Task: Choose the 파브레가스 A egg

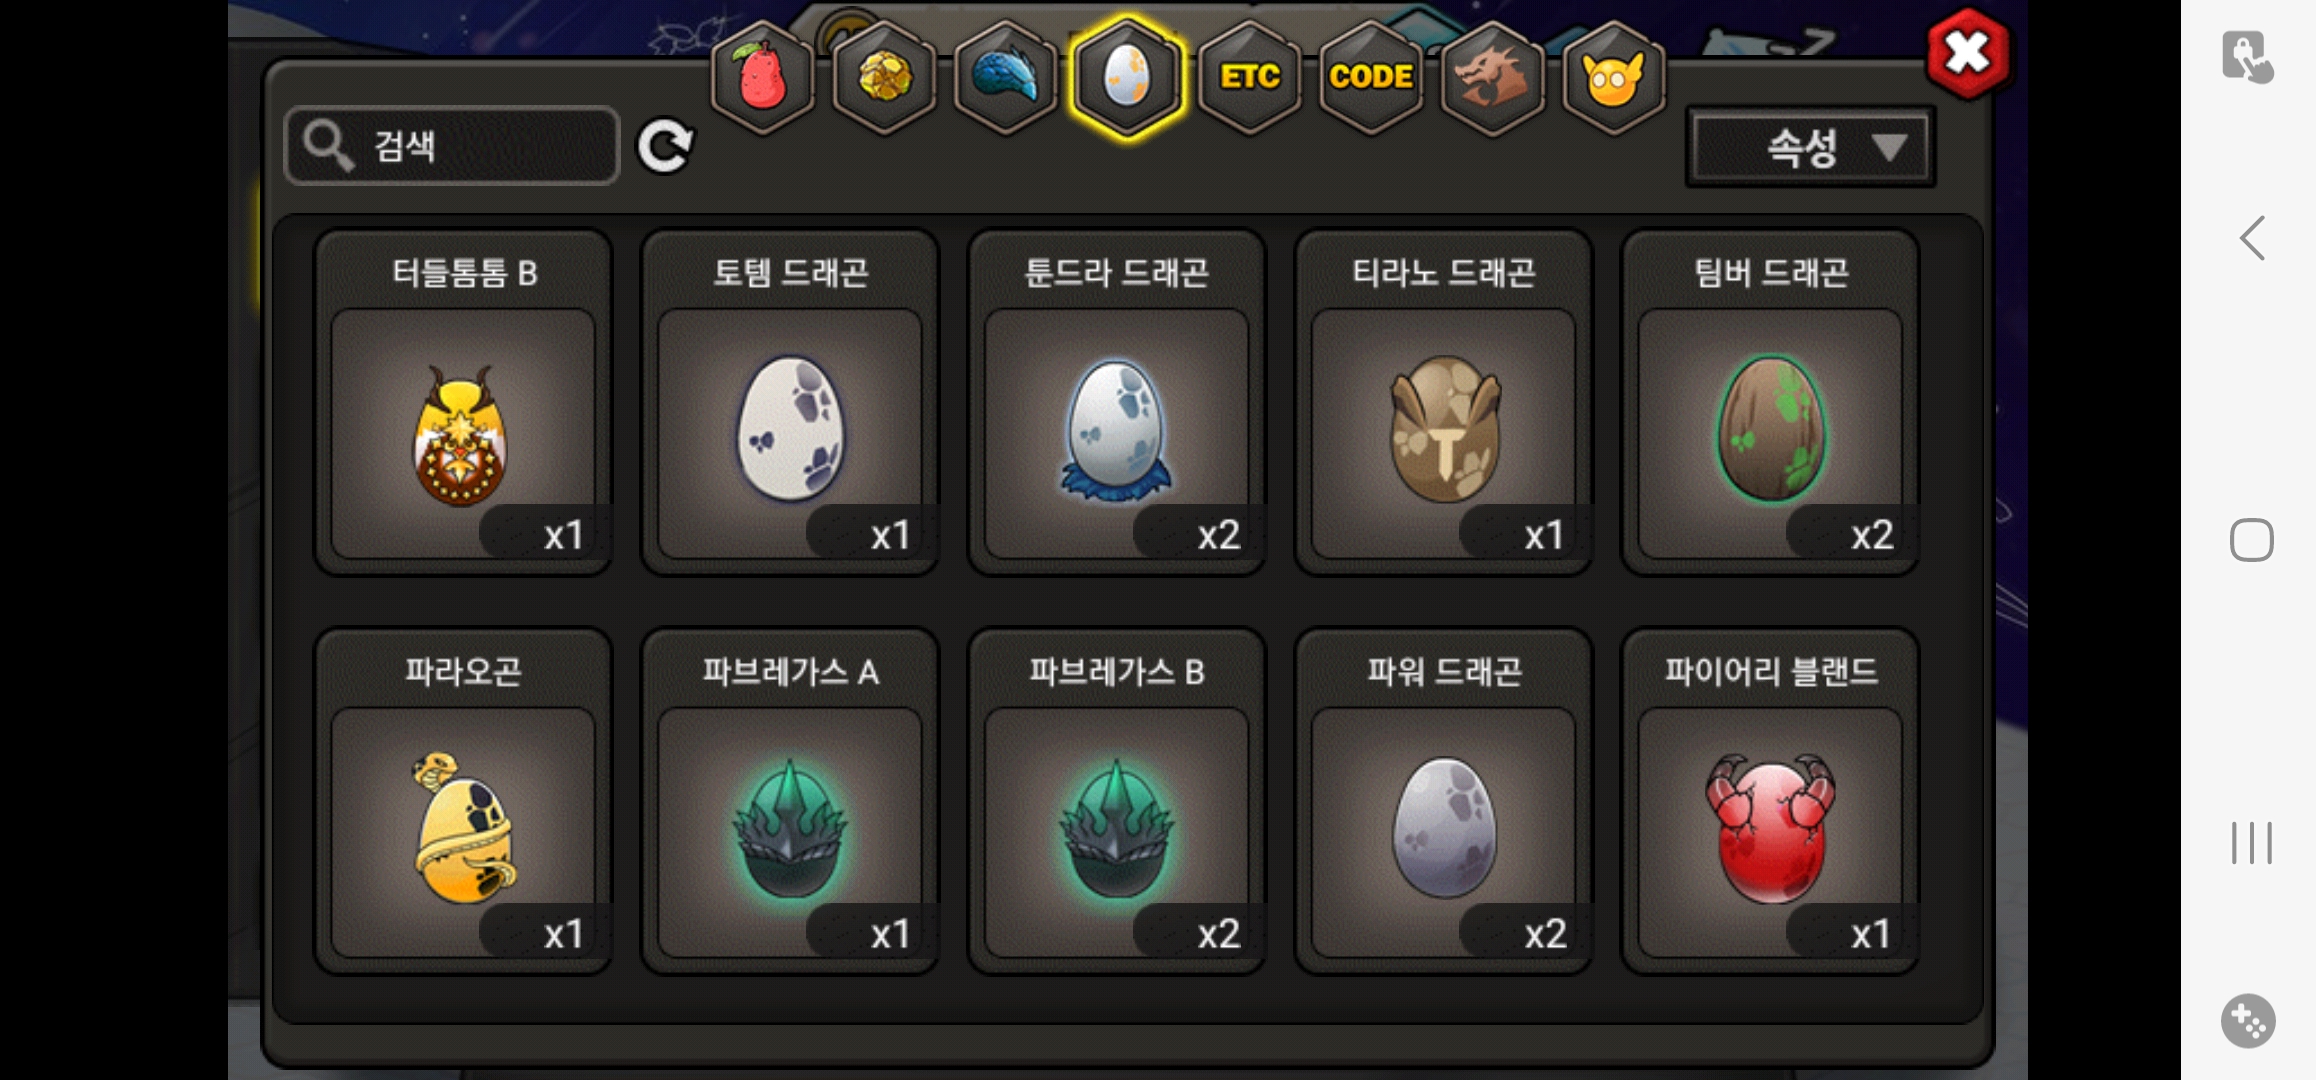Action: (790, 801)
